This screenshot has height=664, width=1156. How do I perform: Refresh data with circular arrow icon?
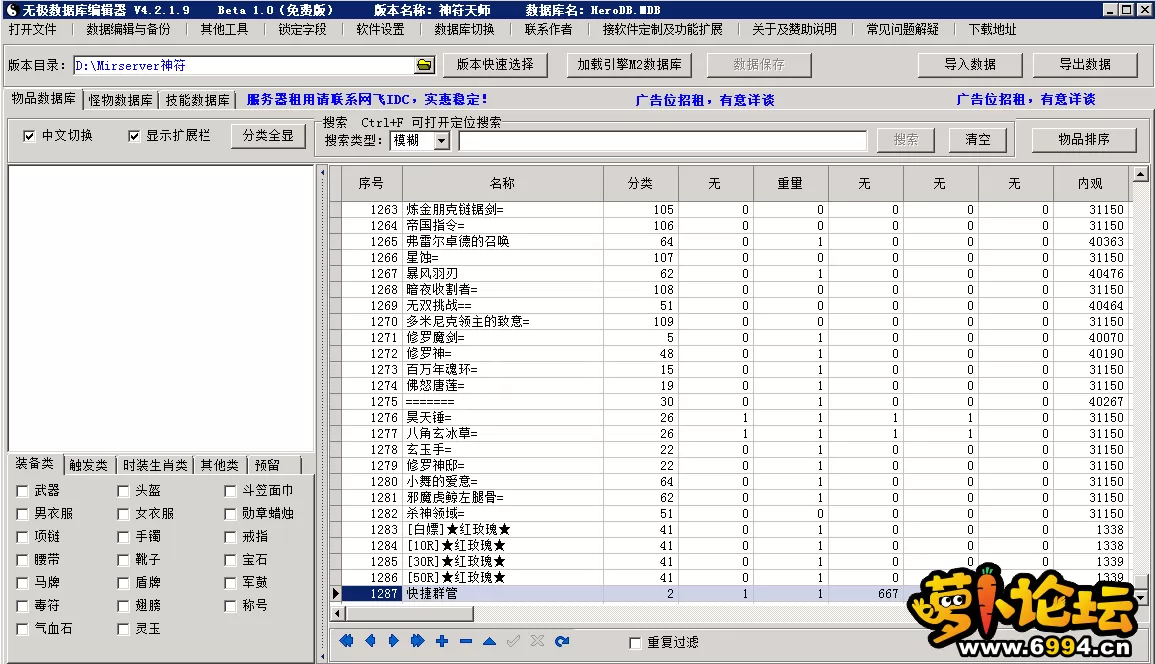click(x=562, y=641)
